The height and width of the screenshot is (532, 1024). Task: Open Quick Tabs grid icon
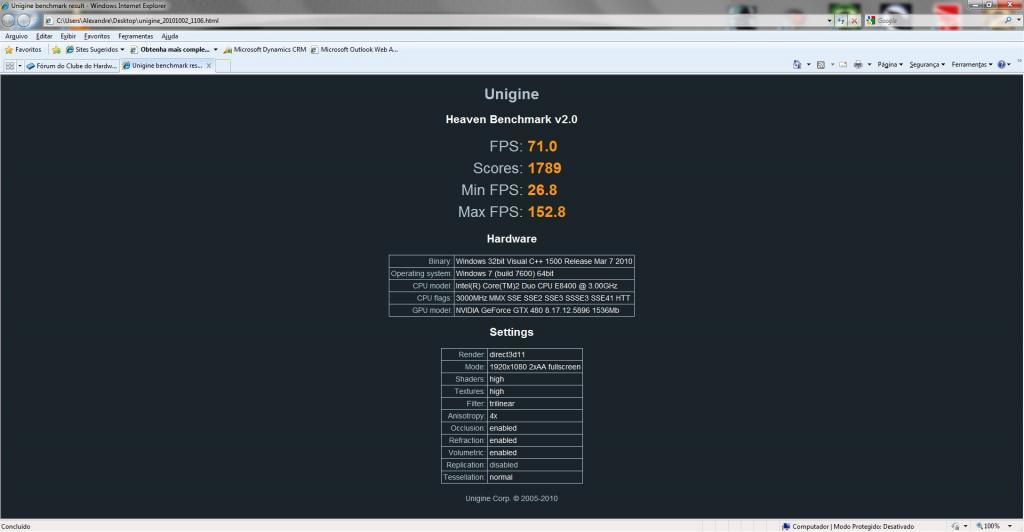[9, 65]
